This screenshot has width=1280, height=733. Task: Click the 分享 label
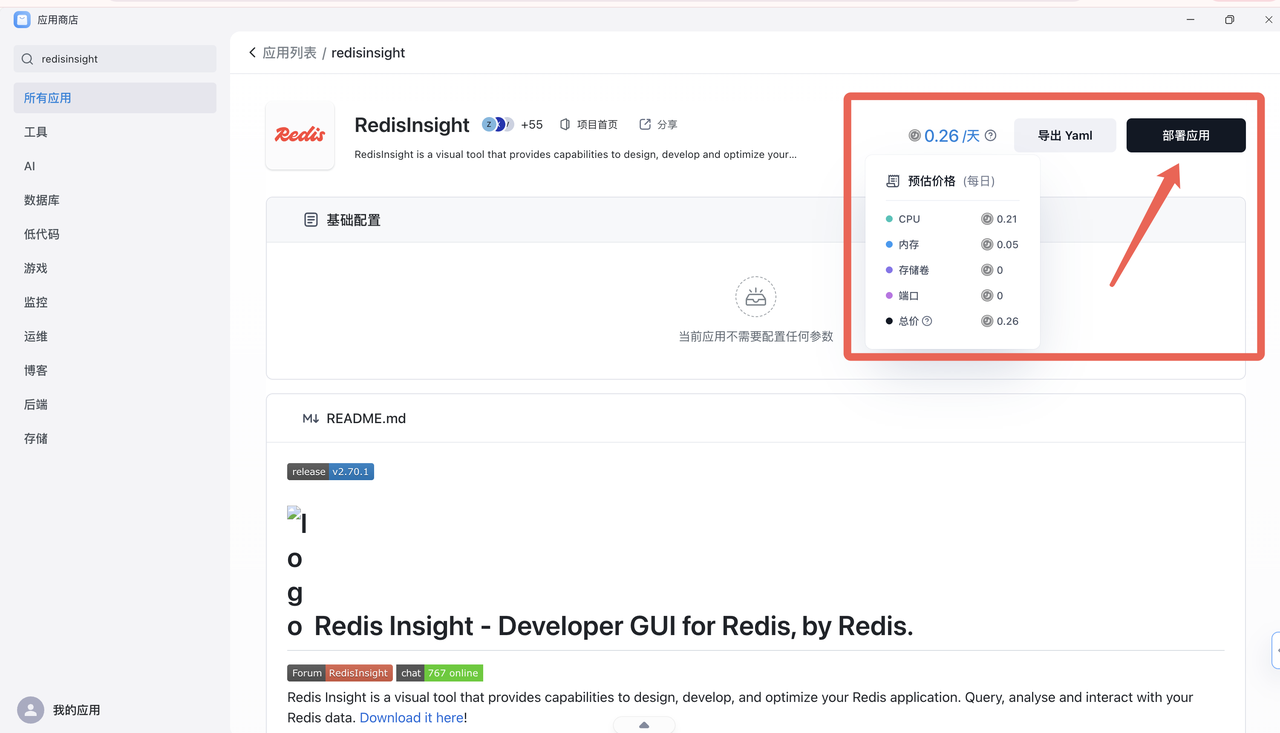667,125
